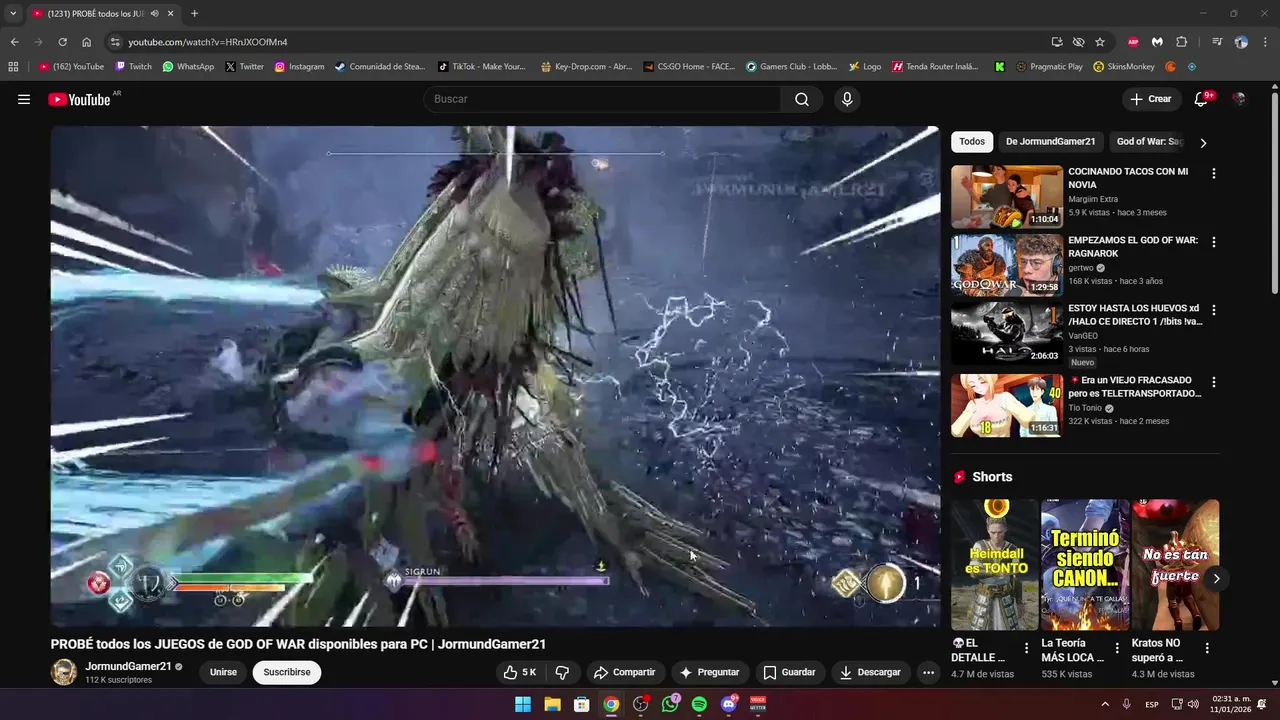Open options for ESTOY HASTA LOS HUEVOS video
This screenshot has height=720, width=1280.
[x=1214, y=310]
